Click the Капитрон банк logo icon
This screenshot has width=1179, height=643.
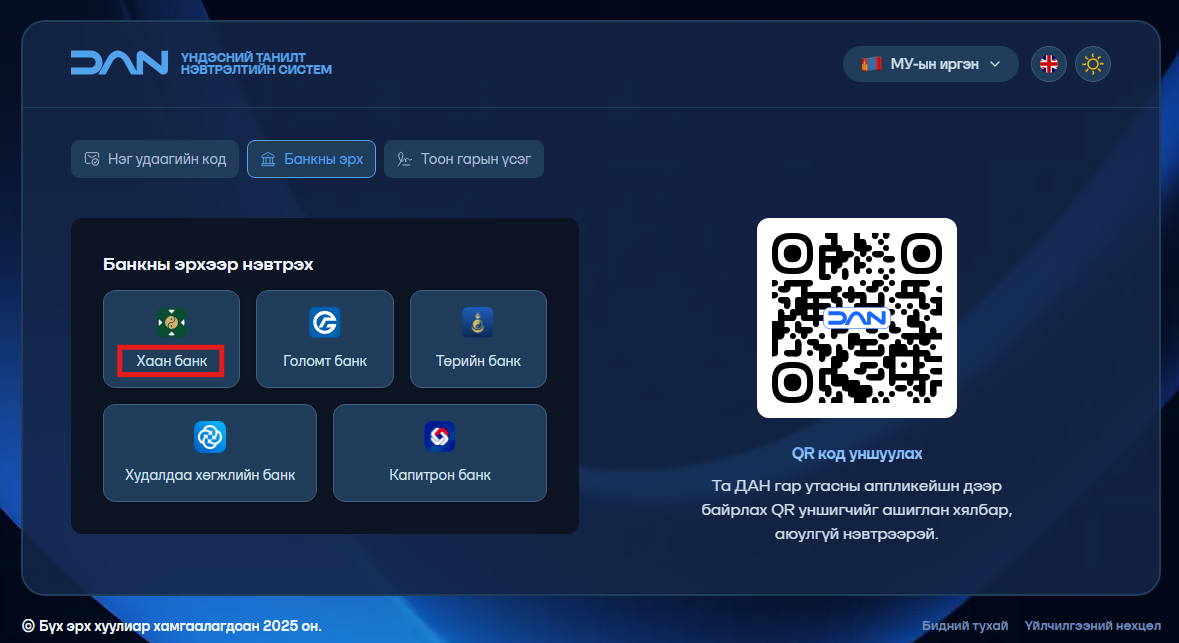tap(440, 437)
